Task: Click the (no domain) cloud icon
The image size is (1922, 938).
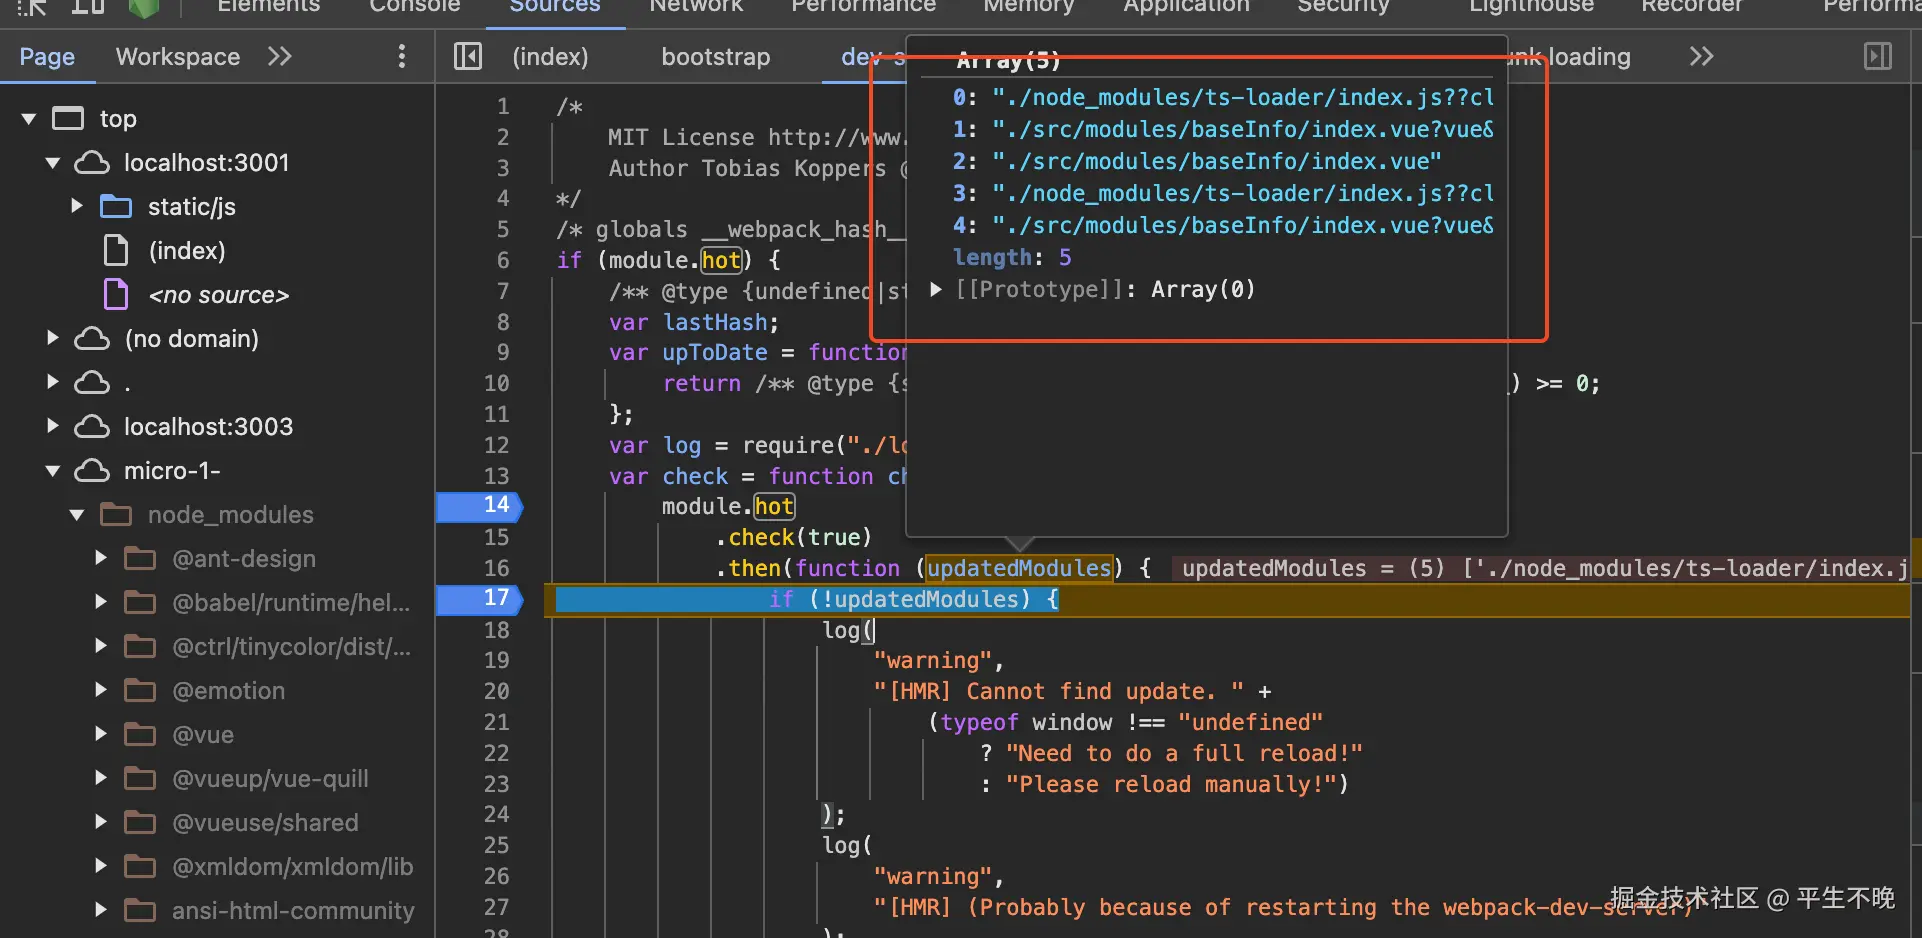Action: point(92,338)
